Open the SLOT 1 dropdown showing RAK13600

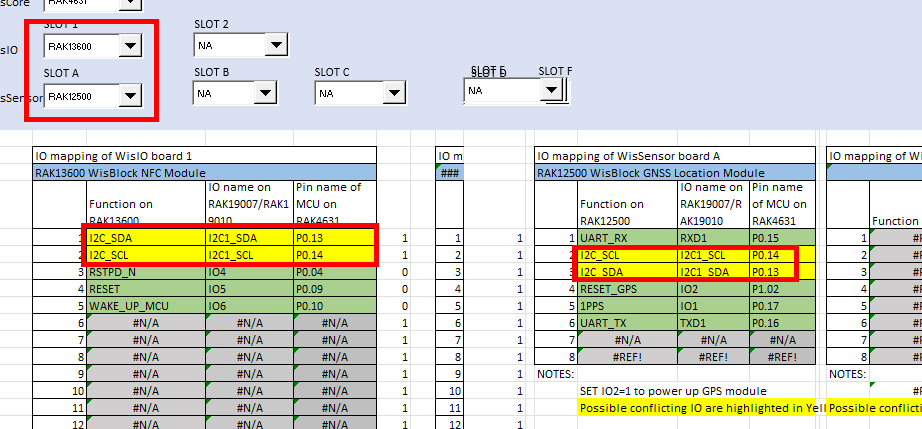coord(130,46)
